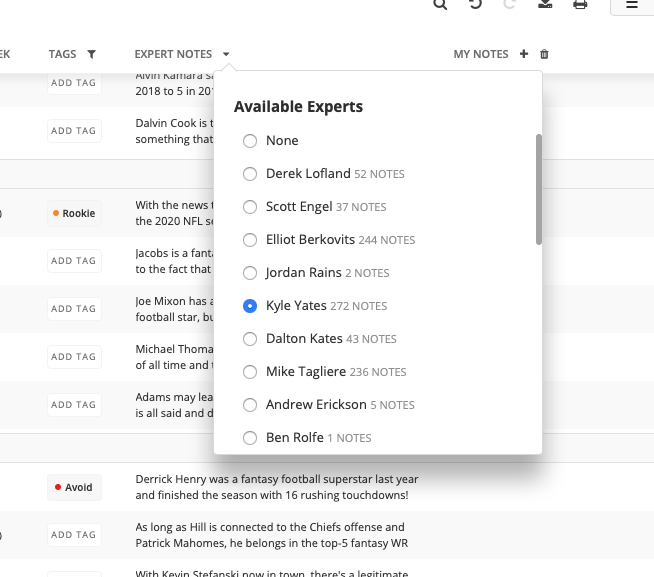Select Ben Rolfe radio option
This screenshot has width=654, height=577.
pyautogui.click(x=250, y=438)
